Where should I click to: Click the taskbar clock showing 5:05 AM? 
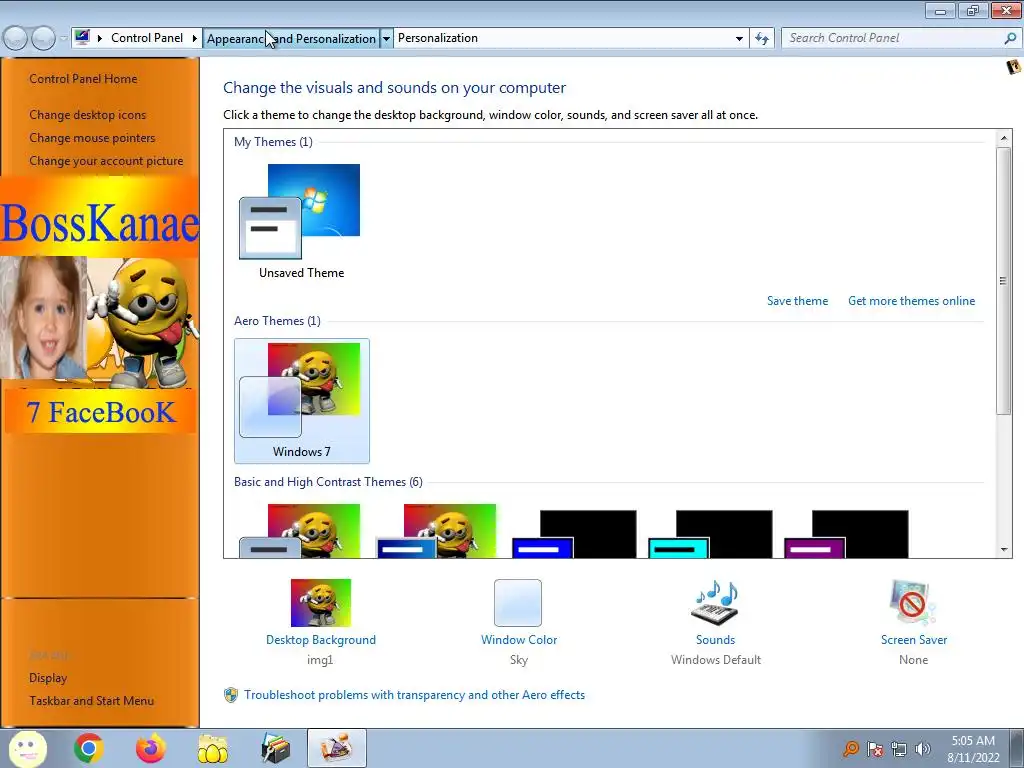pyautogui.click(x=973, y=749)
